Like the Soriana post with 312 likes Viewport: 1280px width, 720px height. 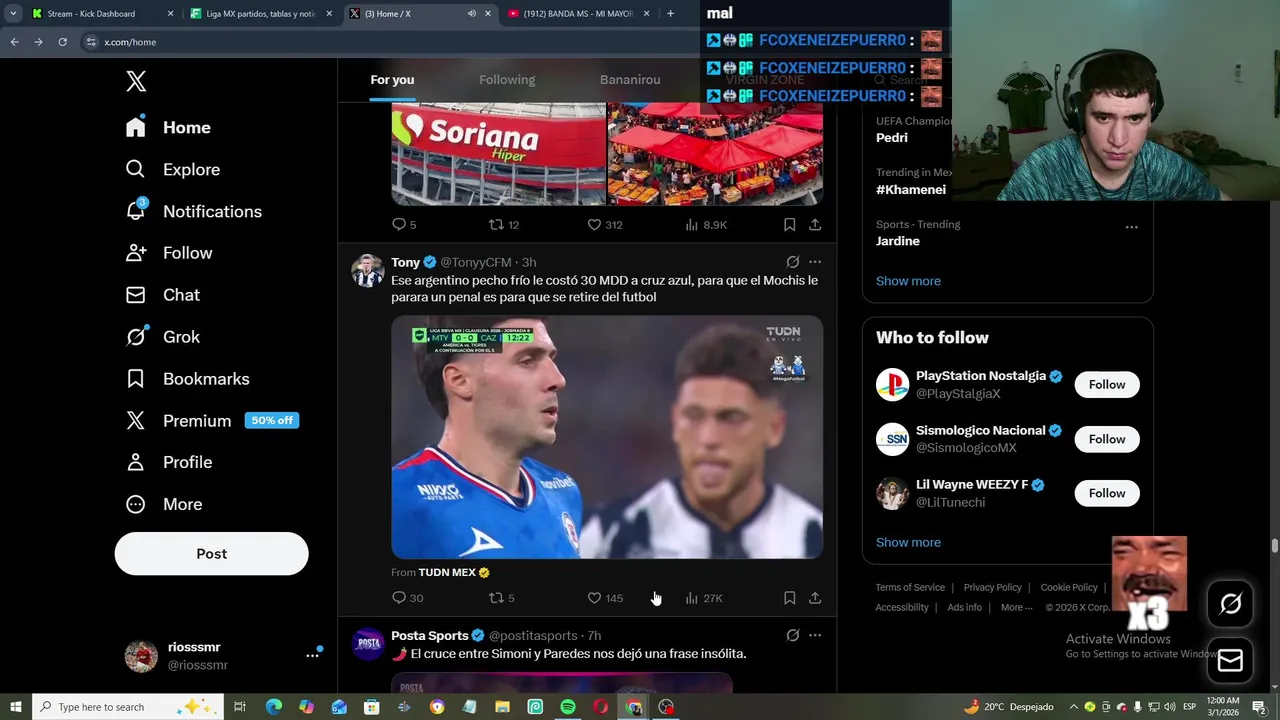pyautogui.click(x=604, y=225)
